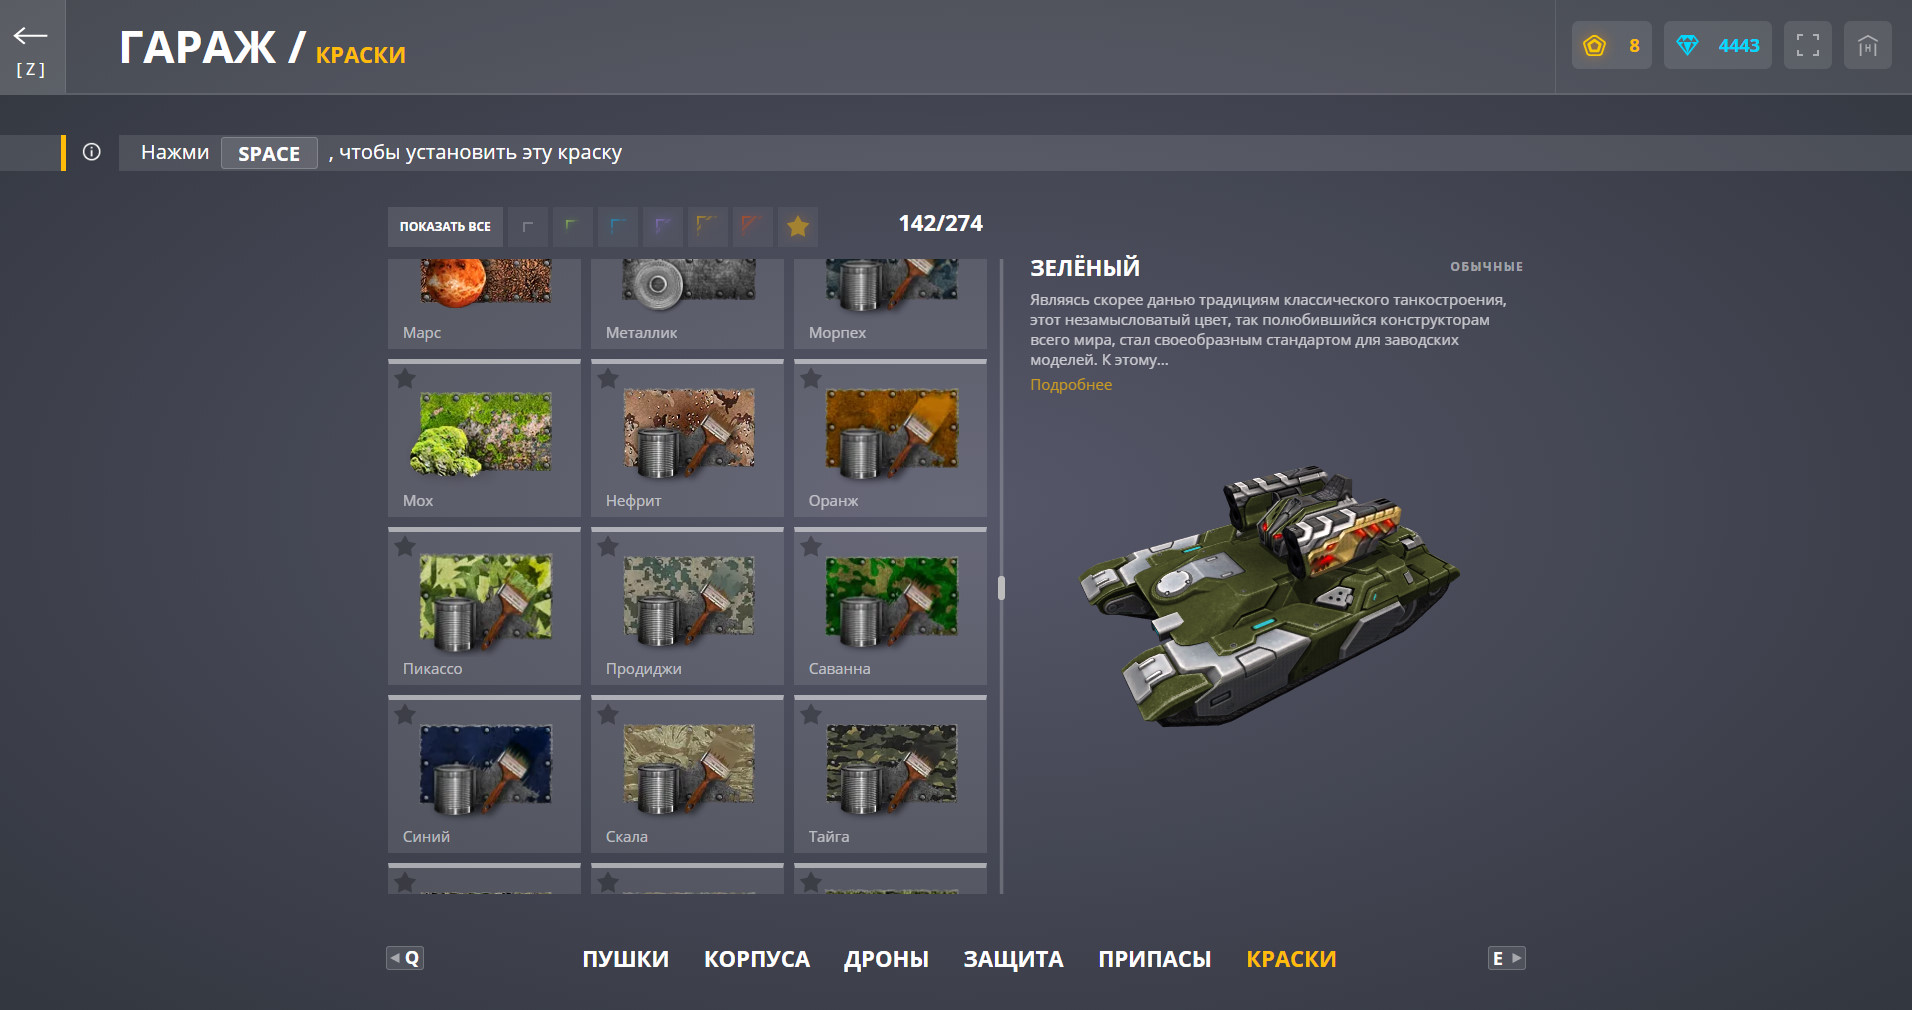
Task: Select the Нефрит paint thumbnail
Action: 689,434
